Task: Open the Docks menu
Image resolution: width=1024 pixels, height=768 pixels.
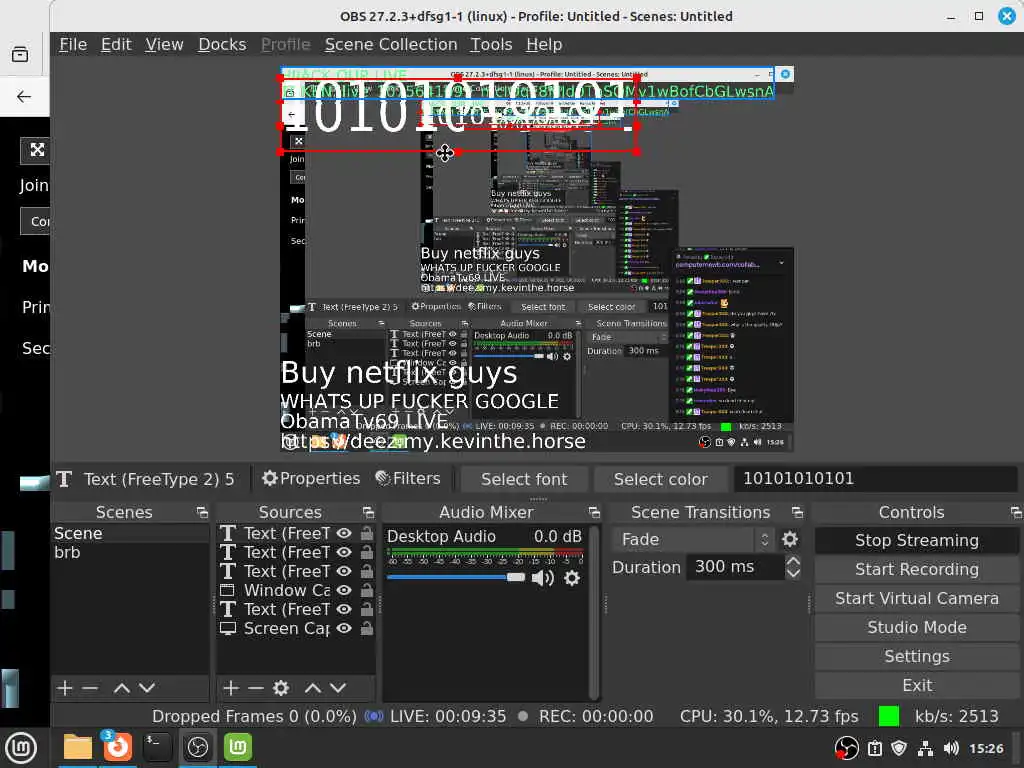Action: (222, 44)
